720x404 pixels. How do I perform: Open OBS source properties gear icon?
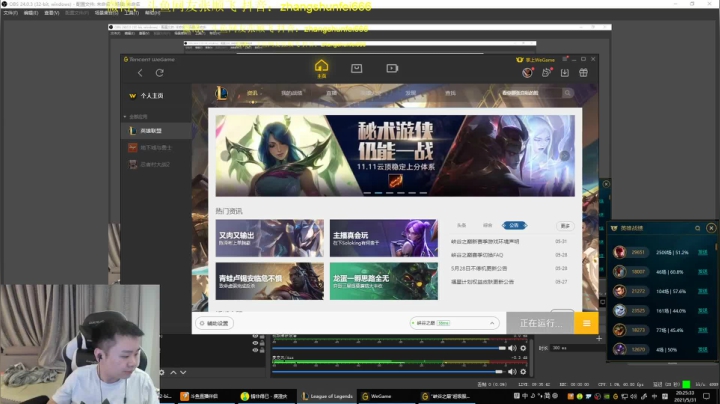click(162, 372)
